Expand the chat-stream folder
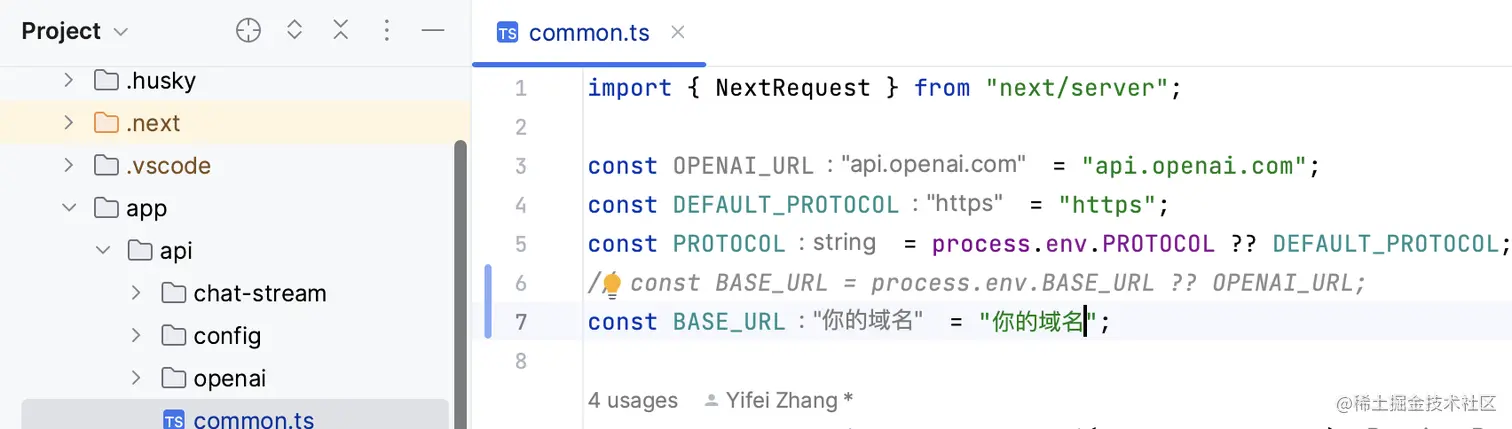The height and width of the screenshot is (429, 1512). tap(136, 293)
